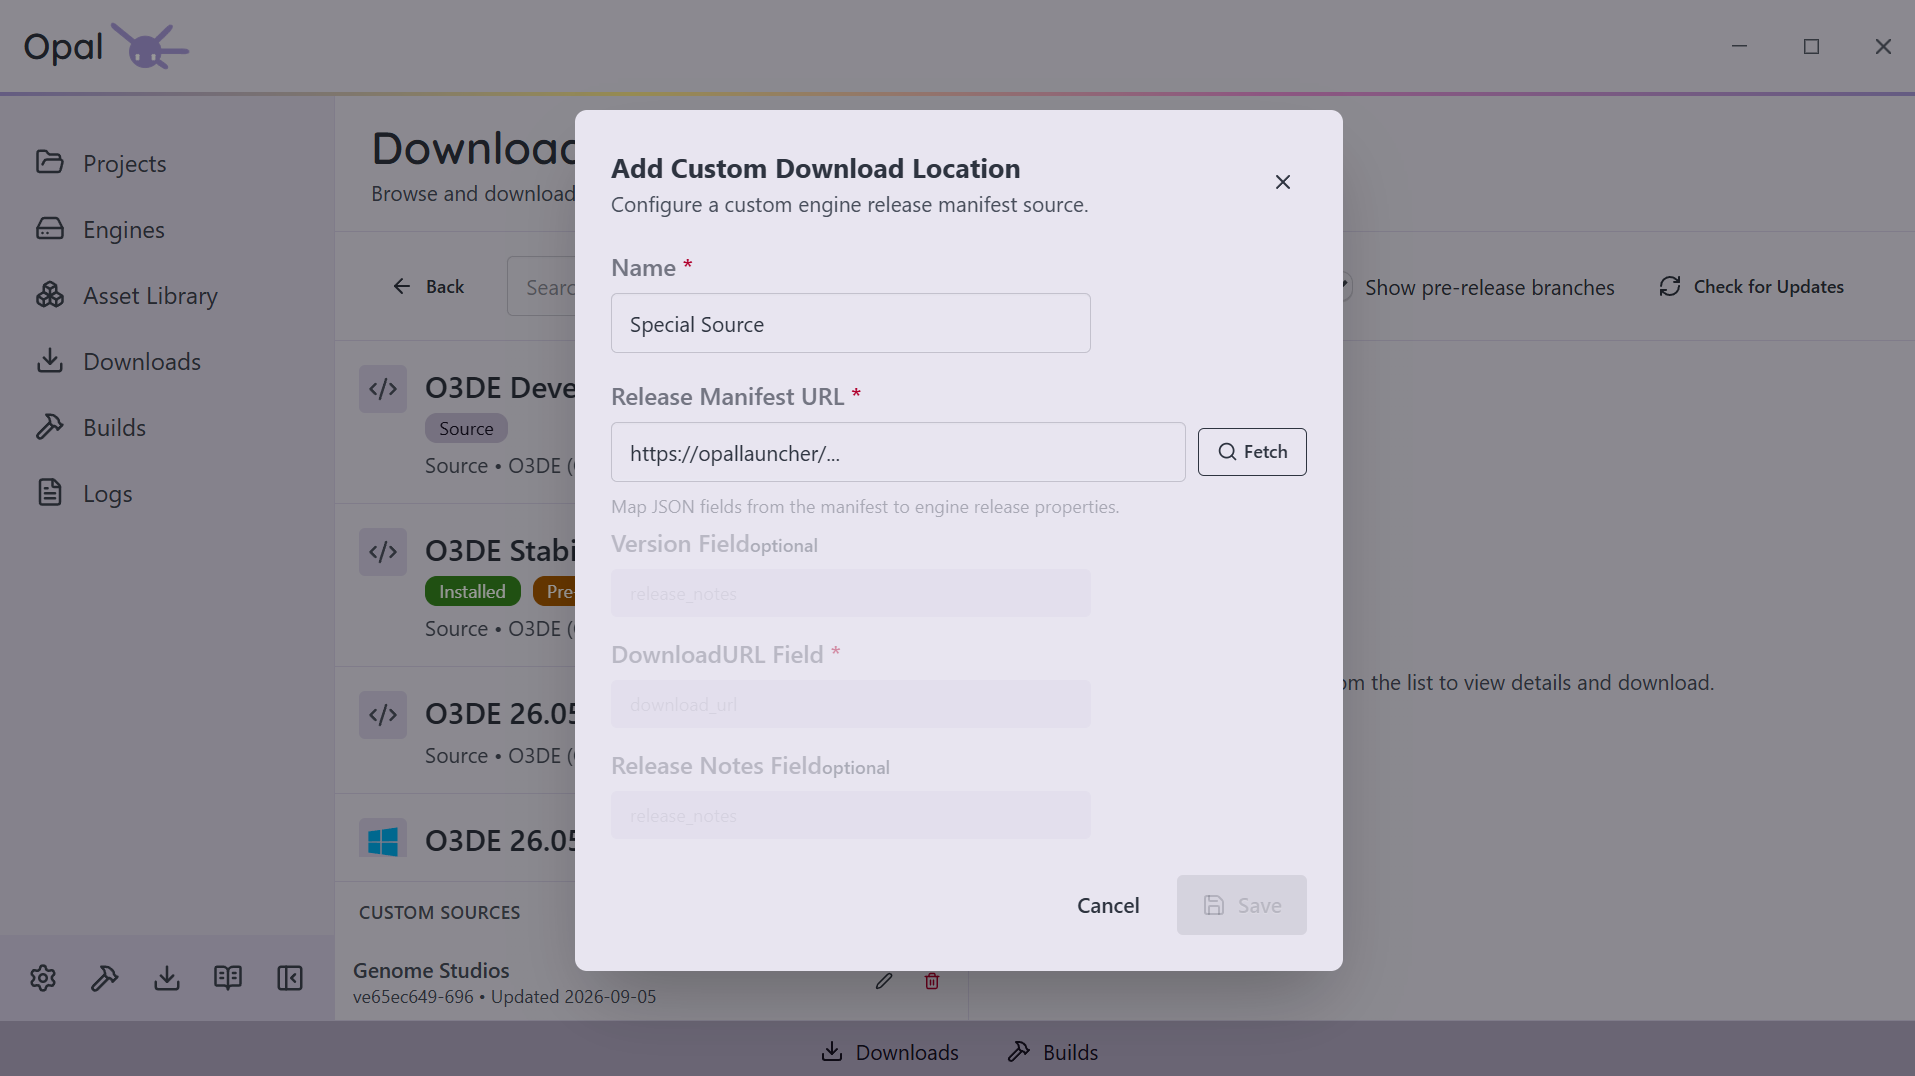Open the book documentation icon
This screenshot has height=1076, width=1915.
(228, 978)
